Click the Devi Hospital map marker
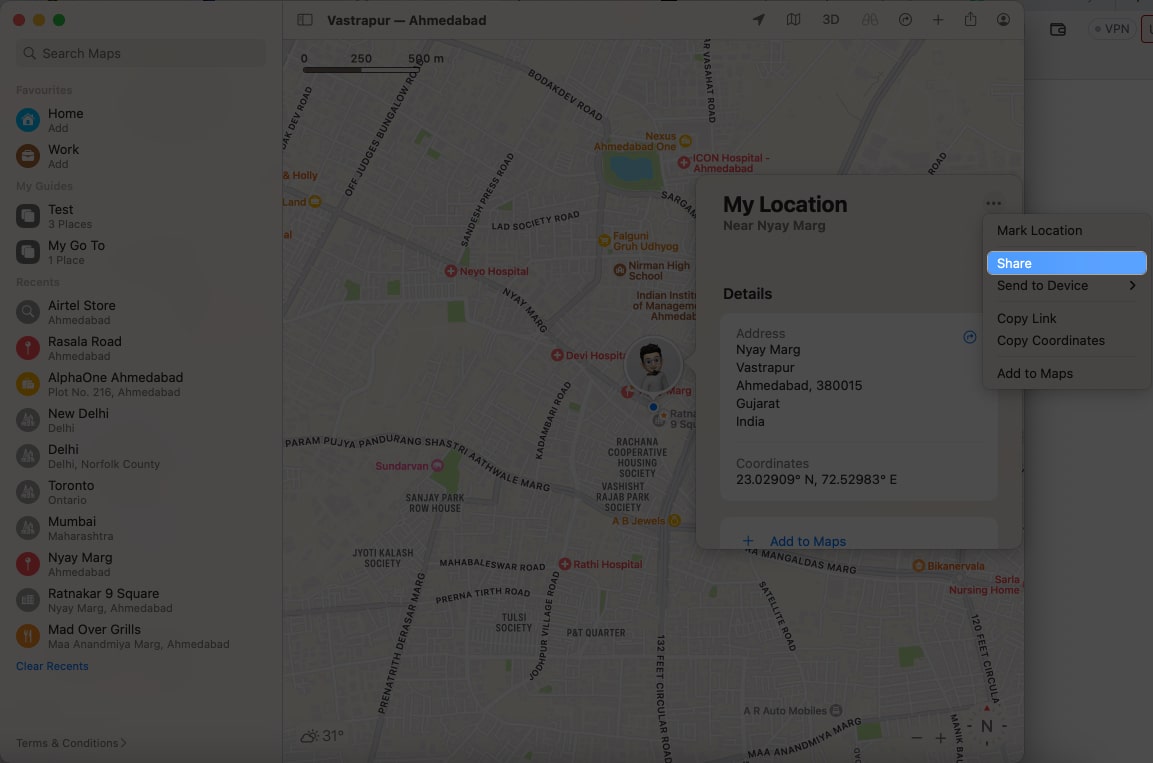Viewport: 1153px width, 763px height. click(x=557, y=355)
